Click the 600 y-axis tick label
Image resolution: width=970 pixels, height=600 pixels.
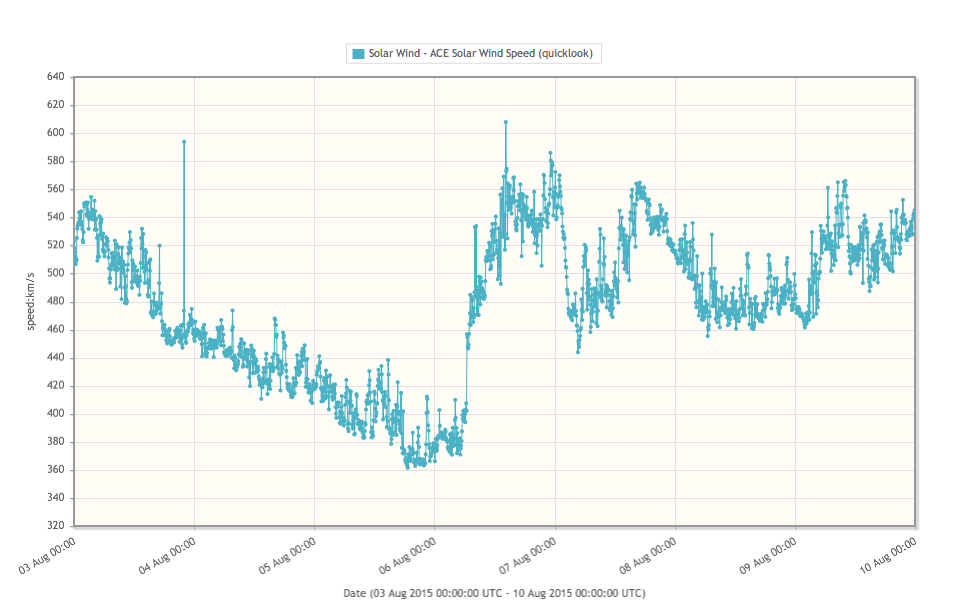(x=55, y=133)
